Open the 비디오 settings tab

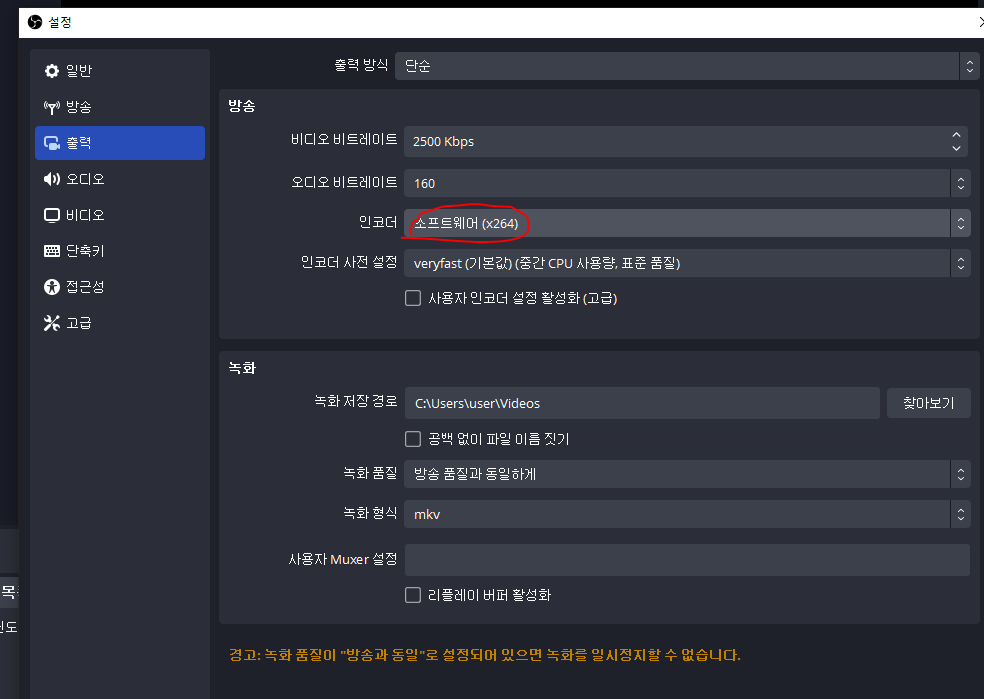(120, 215)
